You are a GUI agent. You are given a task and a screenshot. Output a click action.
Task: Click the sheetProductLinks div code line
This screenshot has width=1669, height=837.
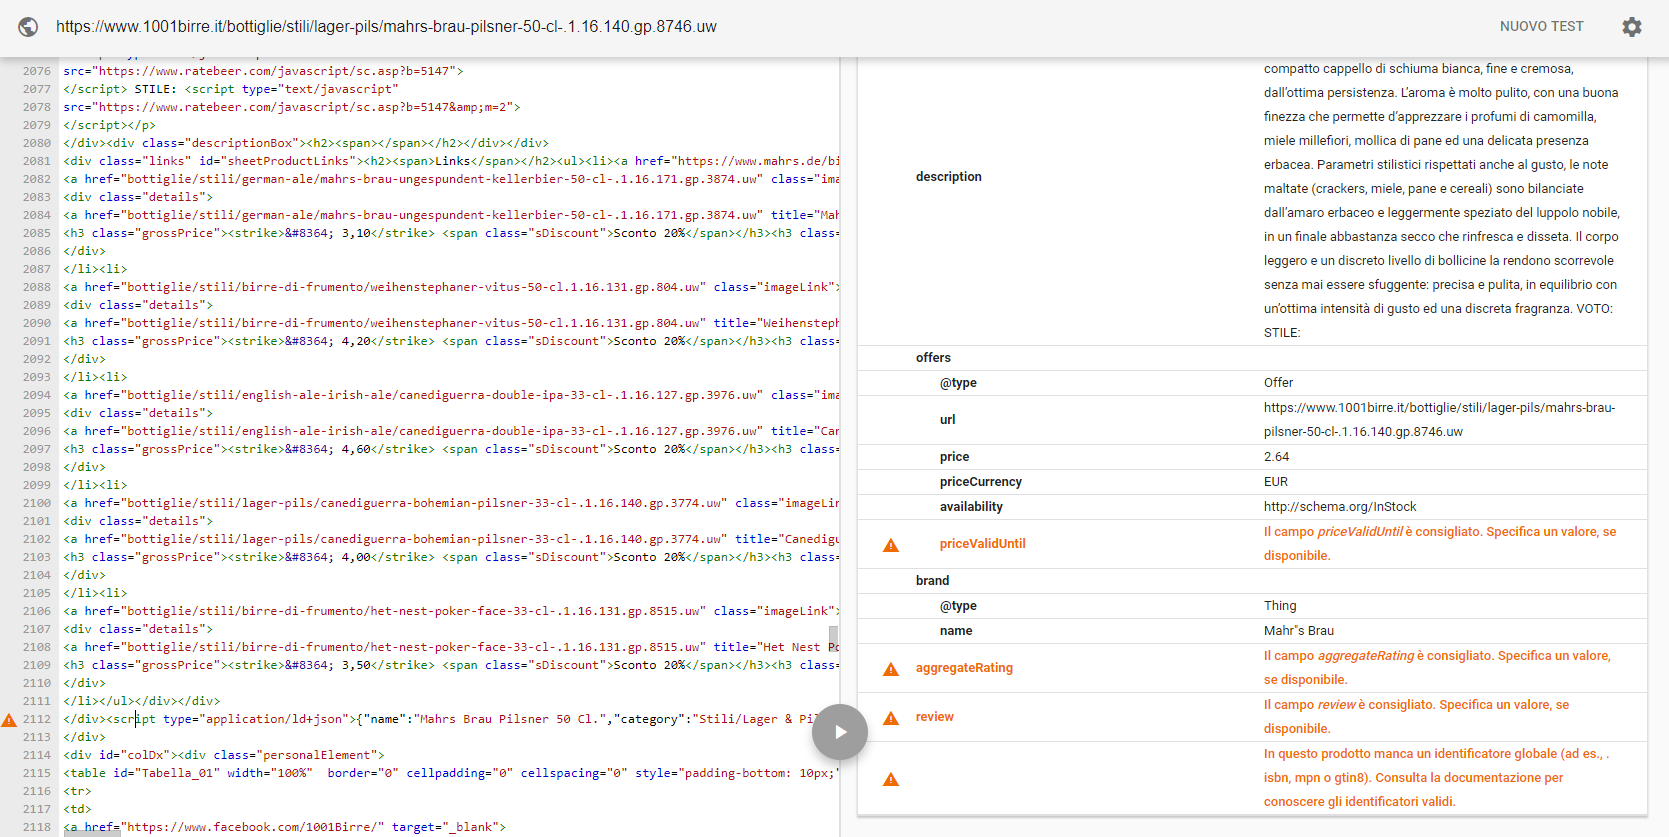tap(450, 161)
